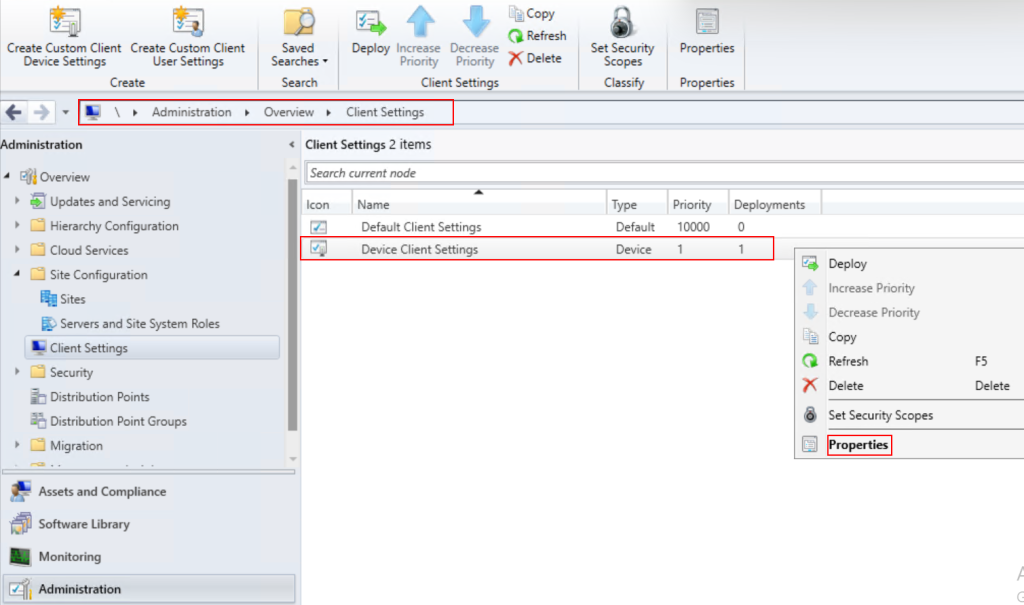Open the Software Library workspace
Image resolution: width=1024 pixels, height=605 pixels.
point(84,524)
